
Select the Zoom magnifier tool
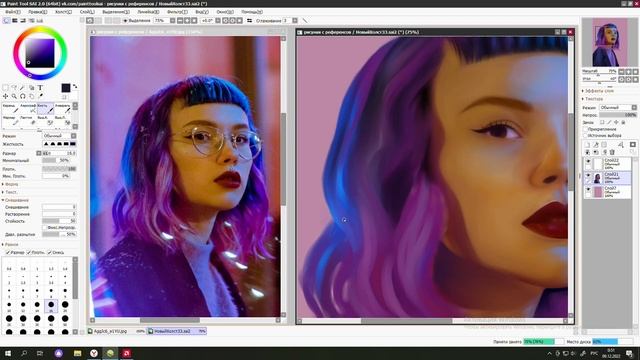(14, 96)
